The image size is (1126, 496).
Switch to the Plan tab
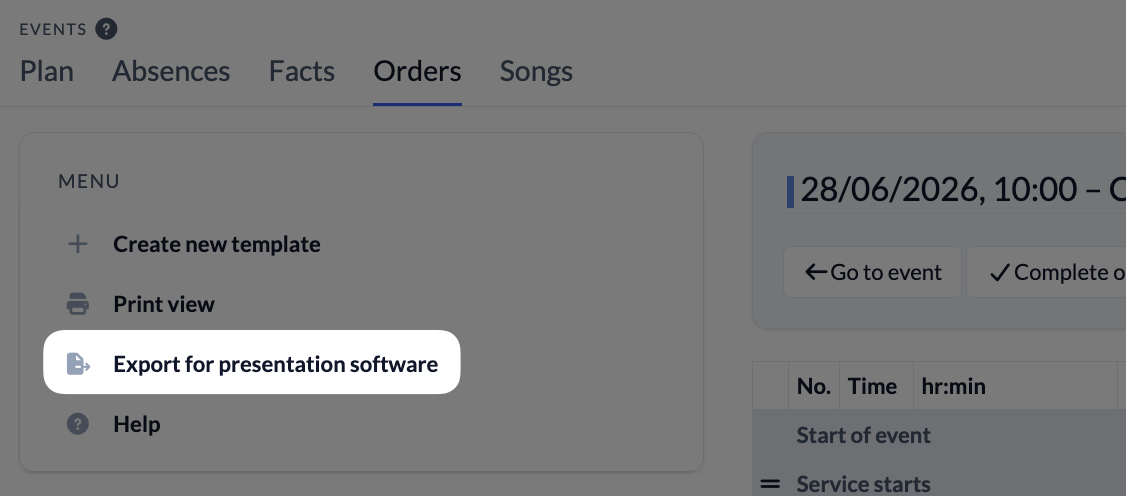[x=47, y=71]
